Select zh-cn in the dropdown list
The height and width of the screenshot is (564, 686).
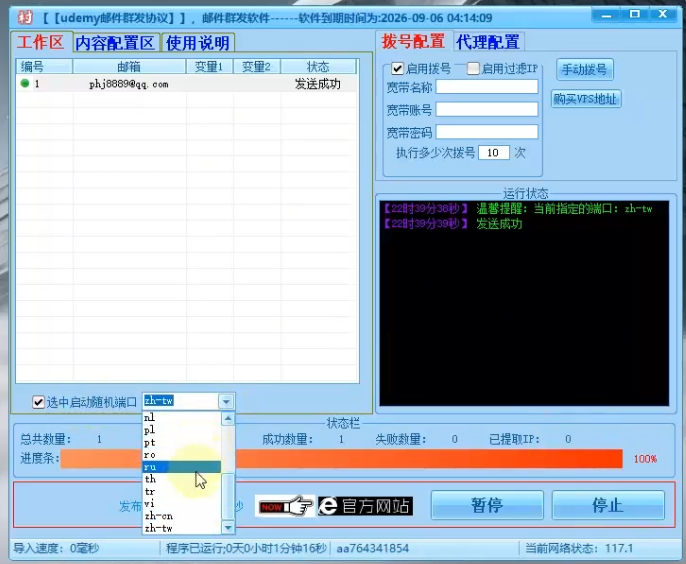click(182, 516)
